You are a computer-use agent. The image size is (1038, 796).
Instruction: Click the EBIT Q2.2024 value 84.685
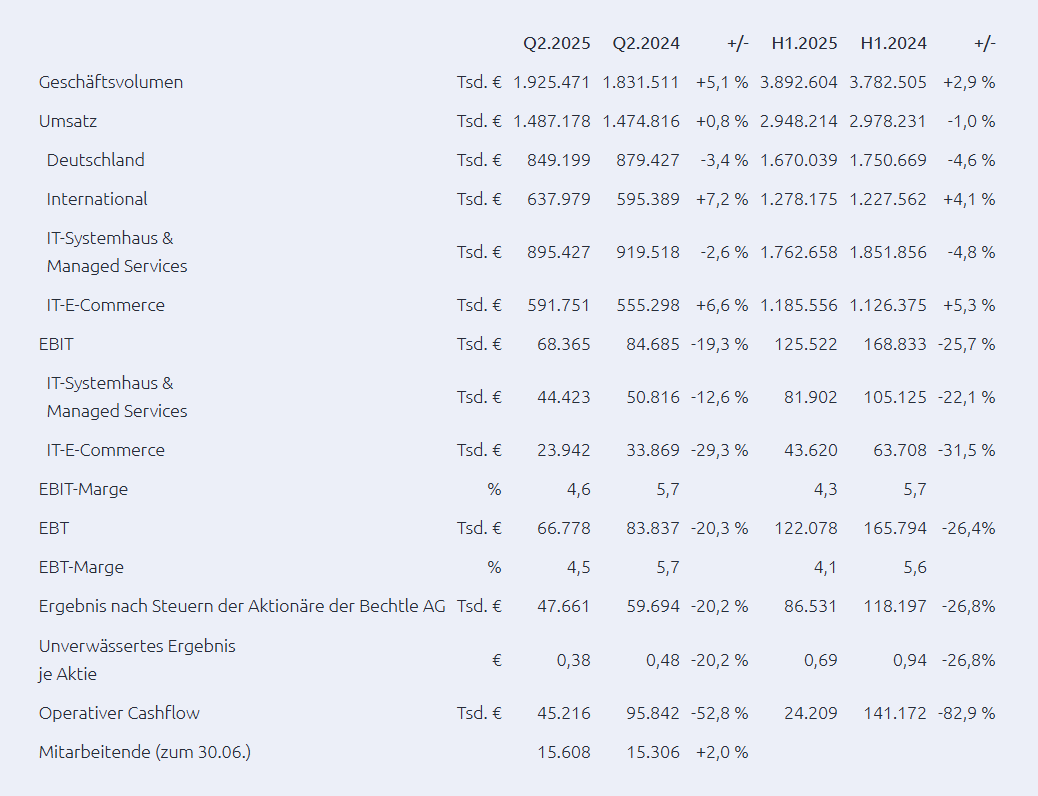pyautogui.click(x=653, y=344)
